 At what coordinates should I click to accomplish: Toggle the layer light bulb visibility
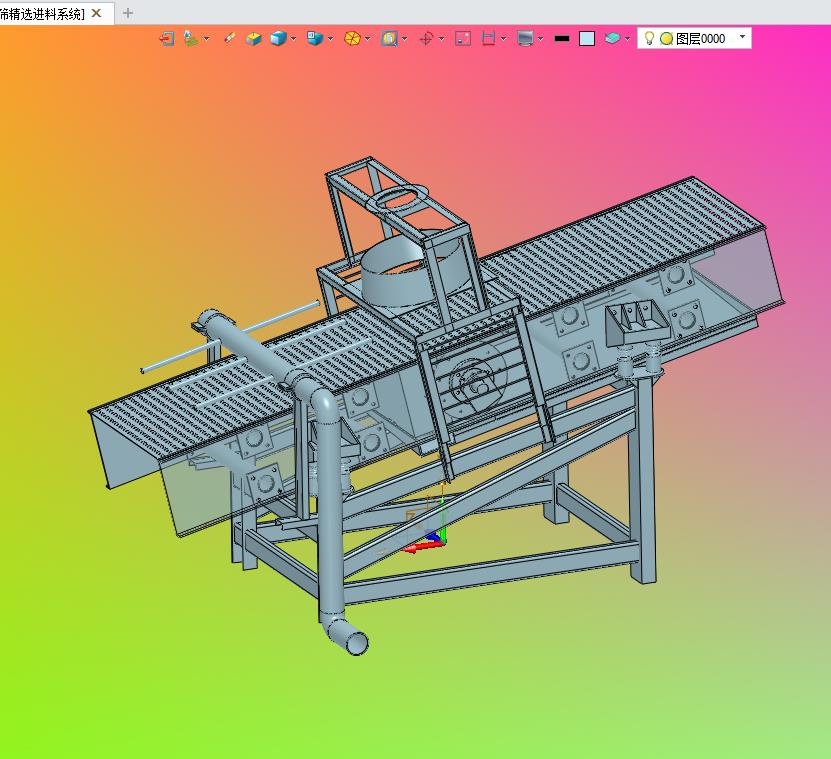tap(649, 38)
